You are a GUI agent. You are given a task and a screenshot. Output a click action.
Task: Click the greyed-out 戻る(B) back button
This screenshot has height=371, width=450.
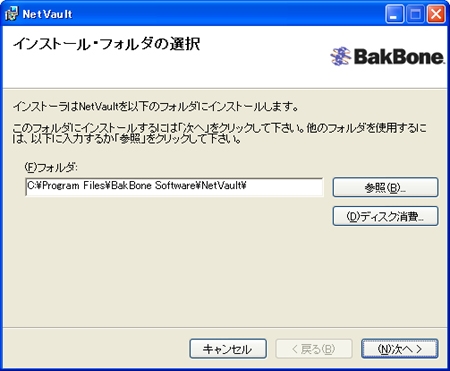[x=314, y=349]
